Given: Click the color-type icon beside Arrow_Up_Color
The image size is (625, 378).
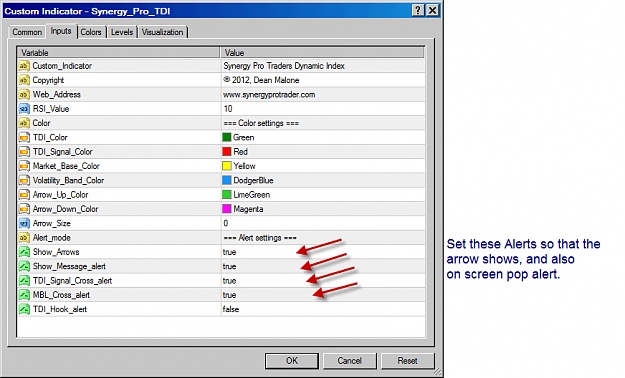Looking at the screenshot, I should click(x=24, y=195).
